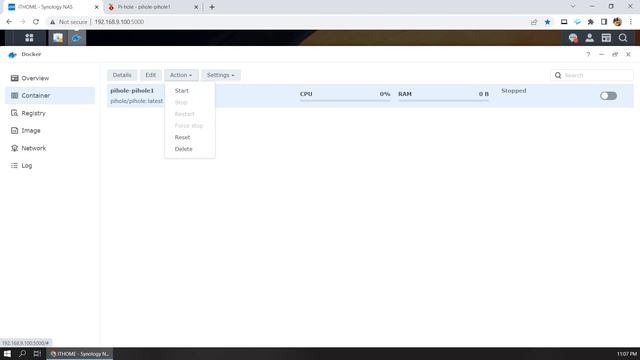This screenshot has width=640, height=360.
Task: Open Chrome profile avatar
Action: 617,22
